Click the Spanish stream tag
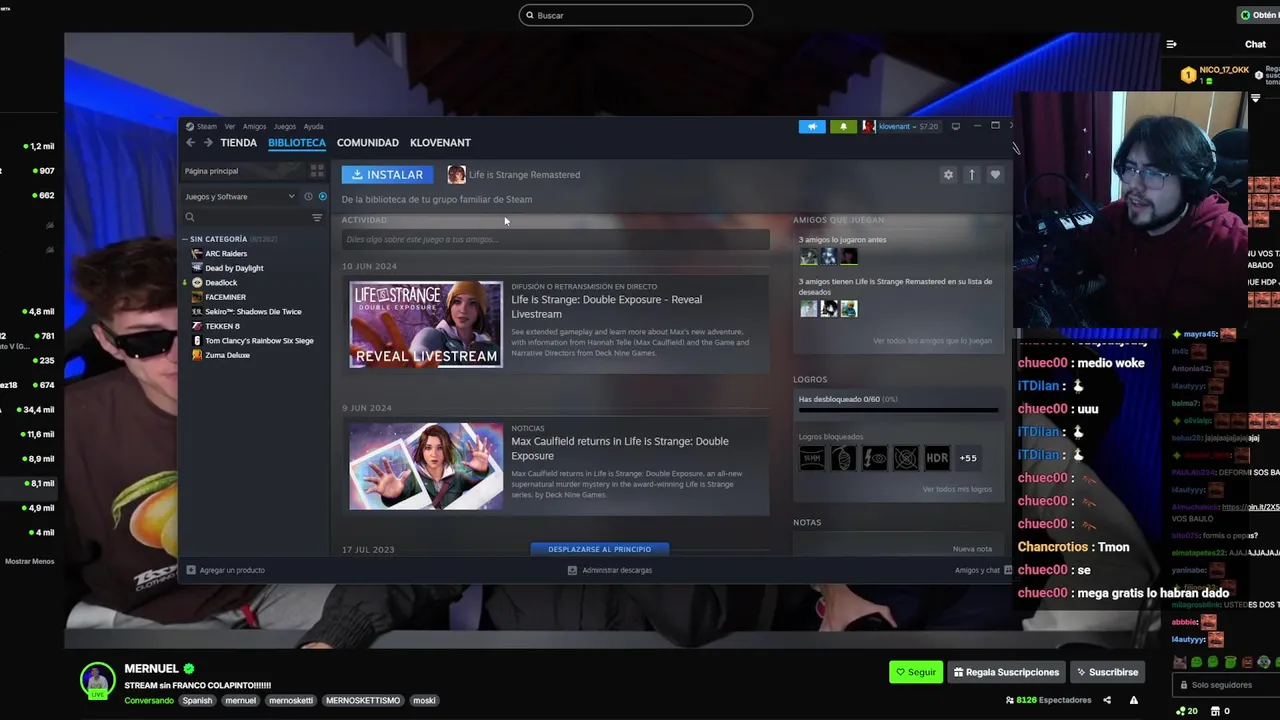This screenshot has width=1280, height=720. (x=197, y=700)
